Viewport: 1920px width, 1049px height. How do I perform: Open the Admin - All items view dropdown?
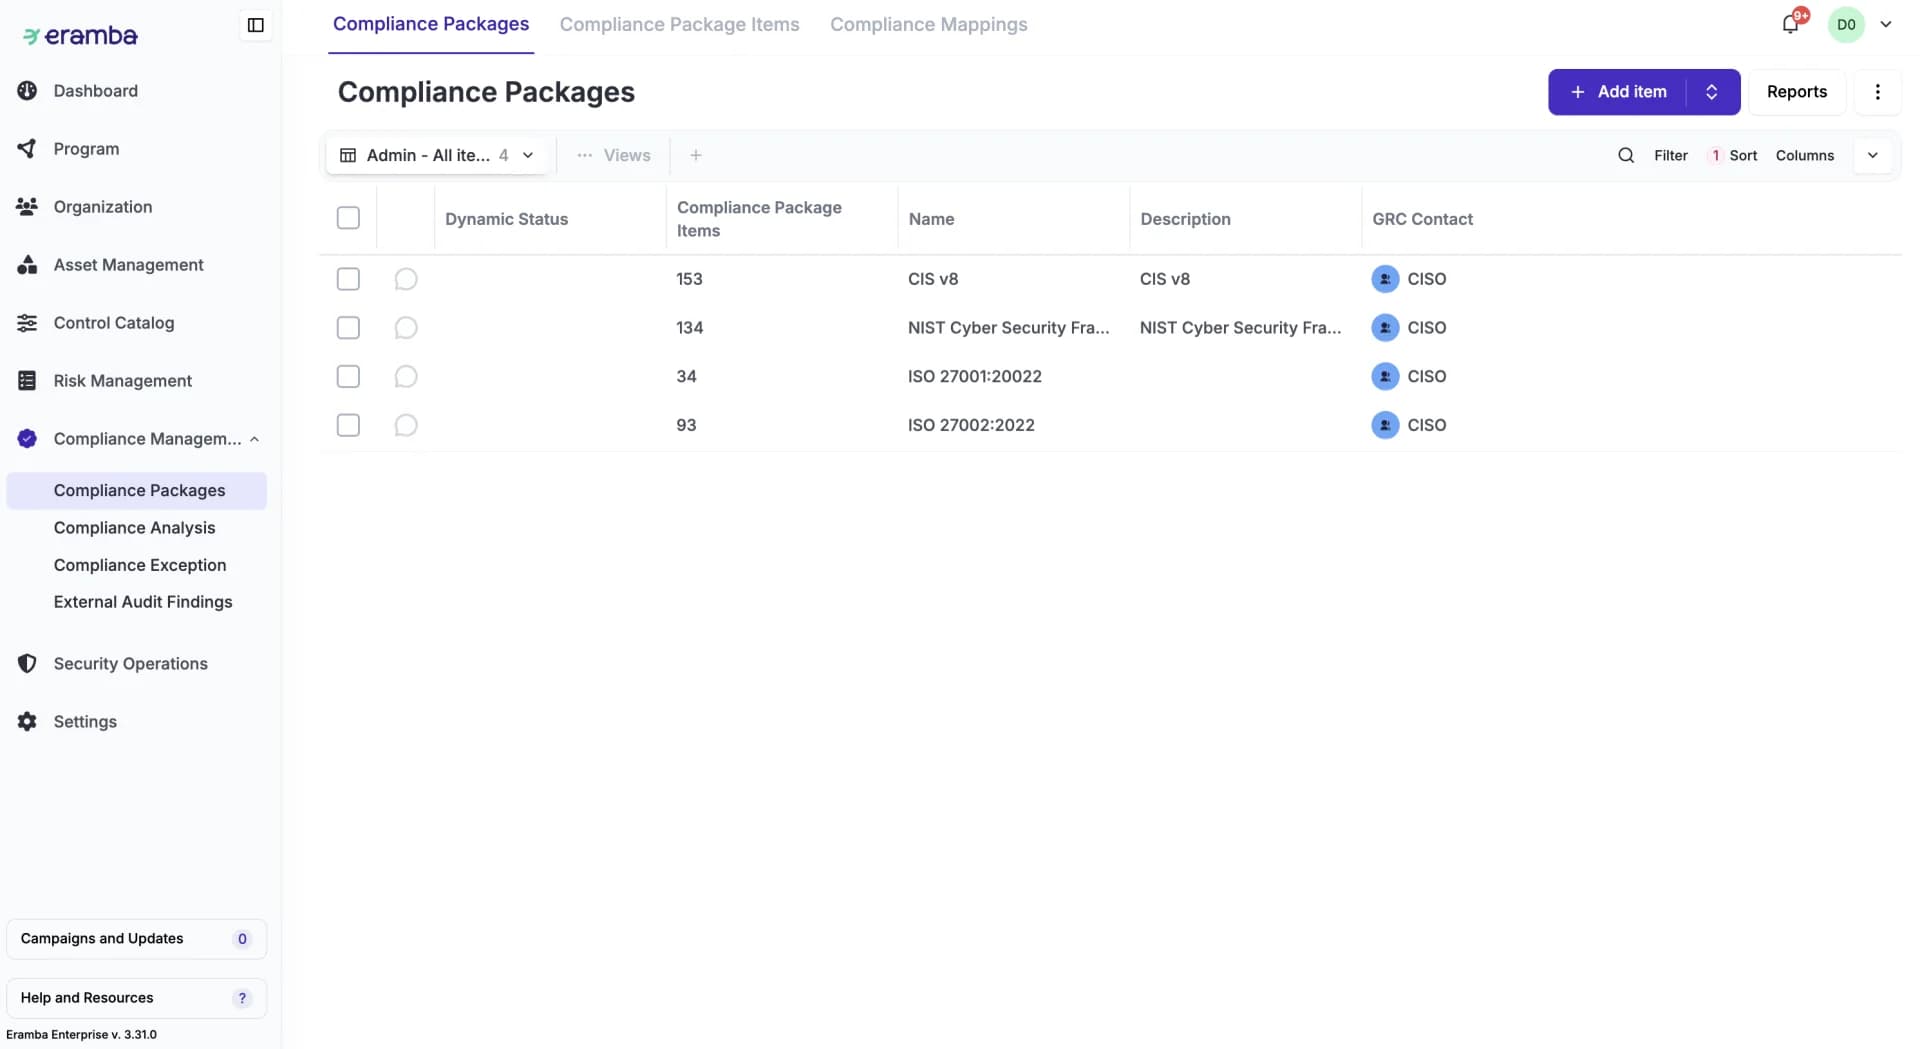pyautogui.click(x=438, y=155)
